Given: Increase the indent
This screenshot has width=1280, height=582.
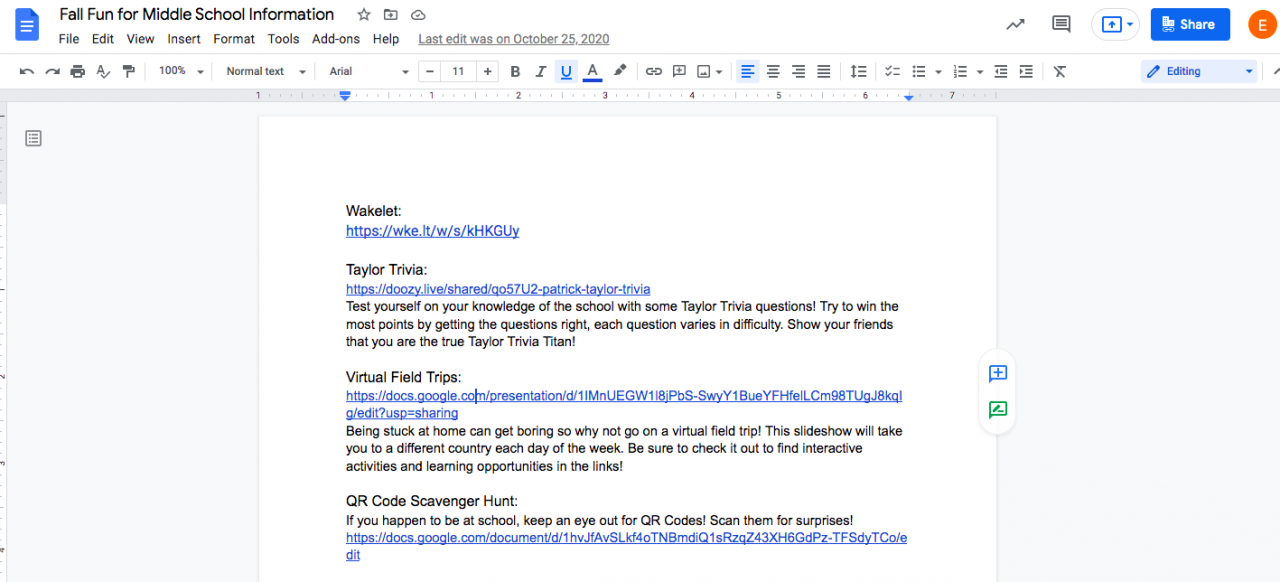Looking at the screenshot, I should (x=1026, y=71).
